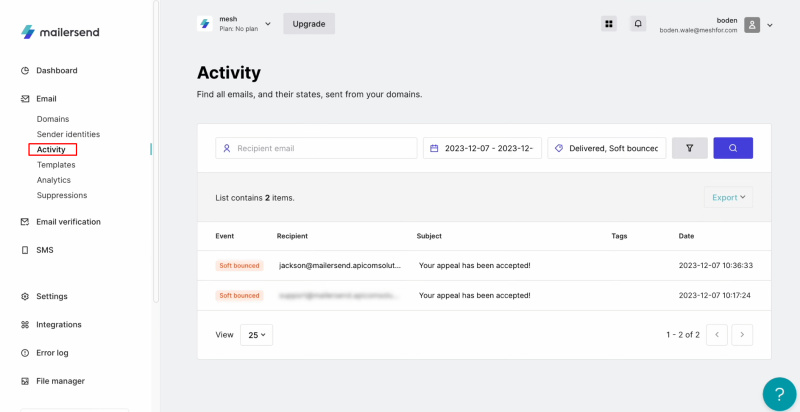Expand the Export dropdown
This screenshot has height=412, width=800.
tap(729, 197)
